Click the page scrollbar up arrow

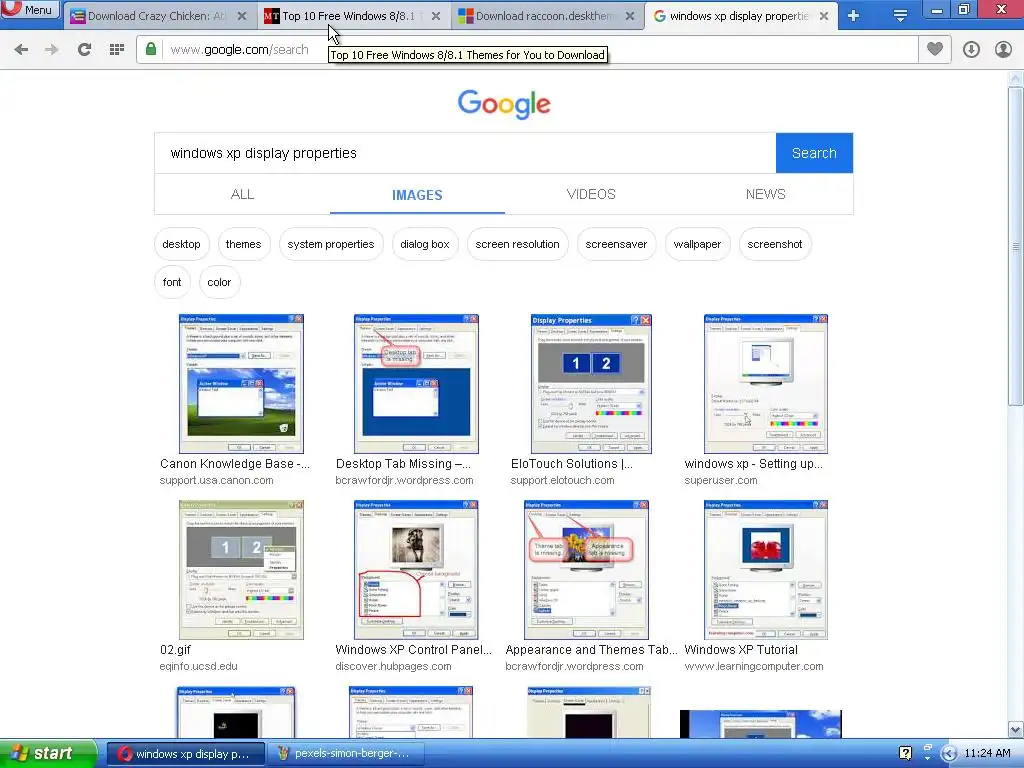click(x=1016, y=78)
